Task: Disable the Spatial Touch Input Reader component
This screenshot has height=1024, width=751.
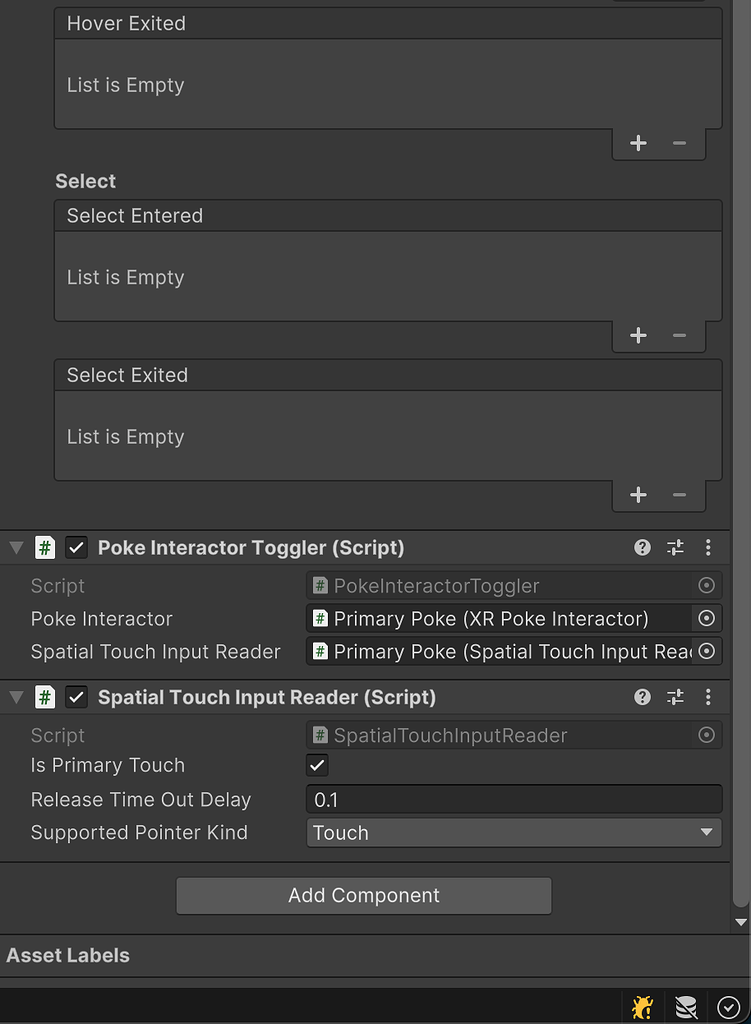Action: [x=76, y=697]
